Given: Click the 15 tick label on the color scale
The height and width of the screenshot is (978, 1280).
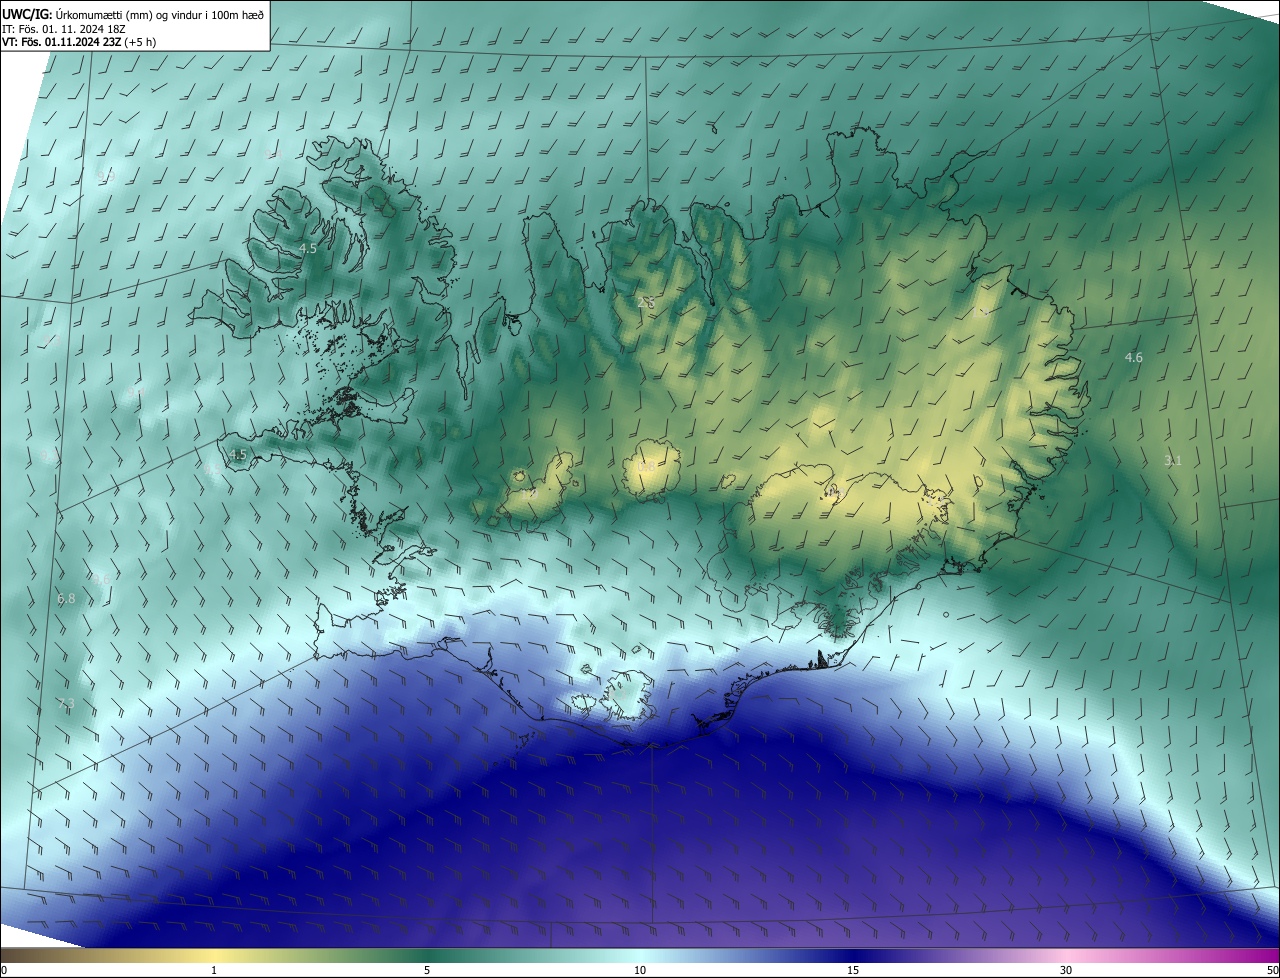Looking at the screenshot, I should [853, 970].
